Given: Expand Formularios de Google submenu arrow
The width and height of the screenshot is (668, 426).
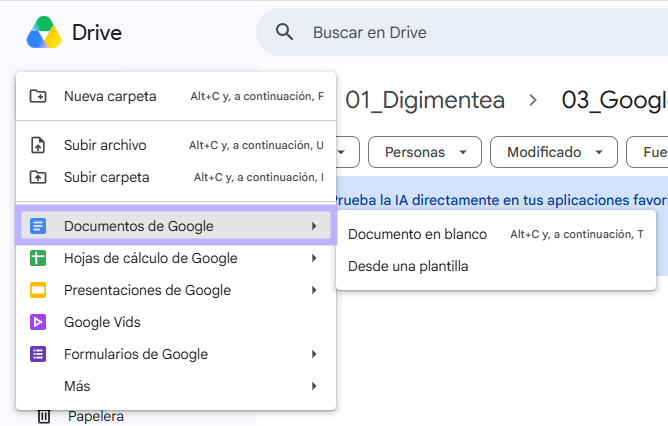Looking at the screenshot, I should coord(314,354).
